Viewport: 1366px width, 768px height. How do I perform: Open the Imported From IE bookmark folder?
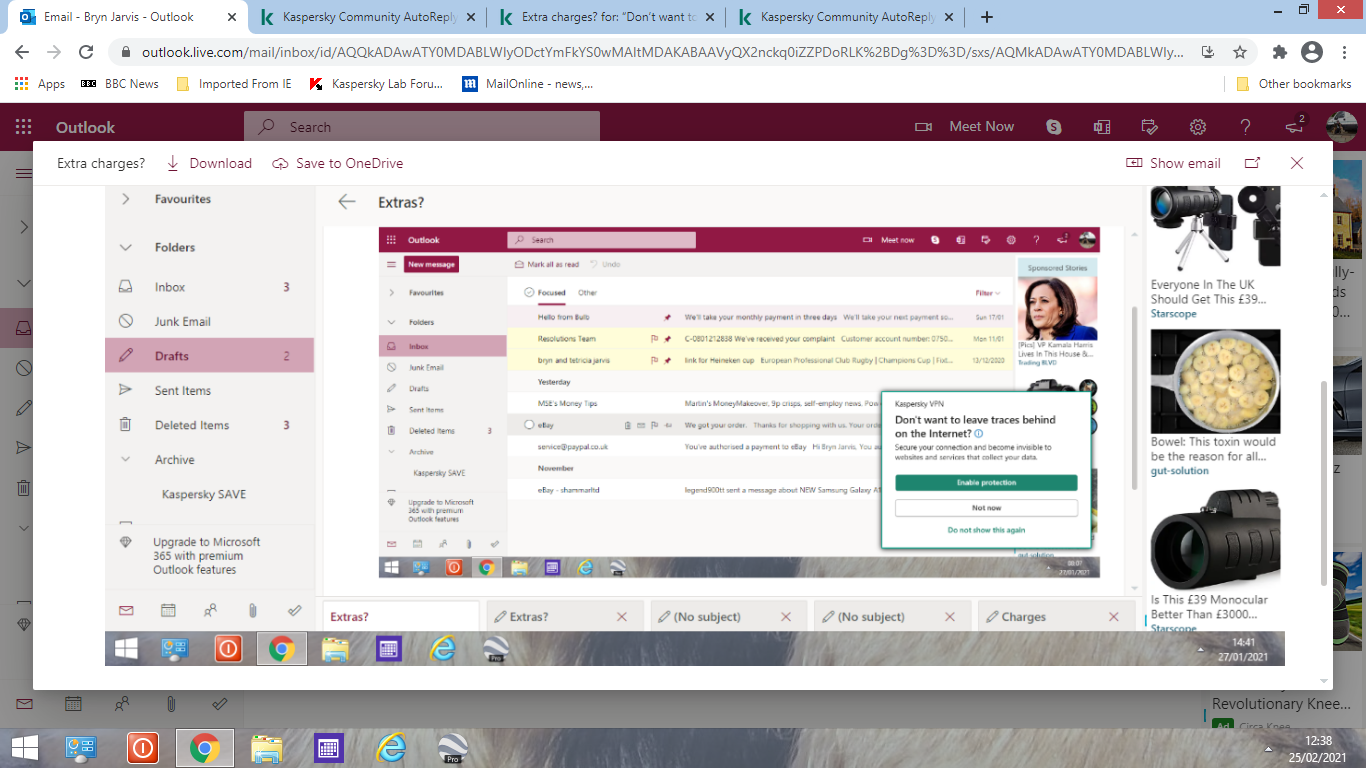coord(234,84)
